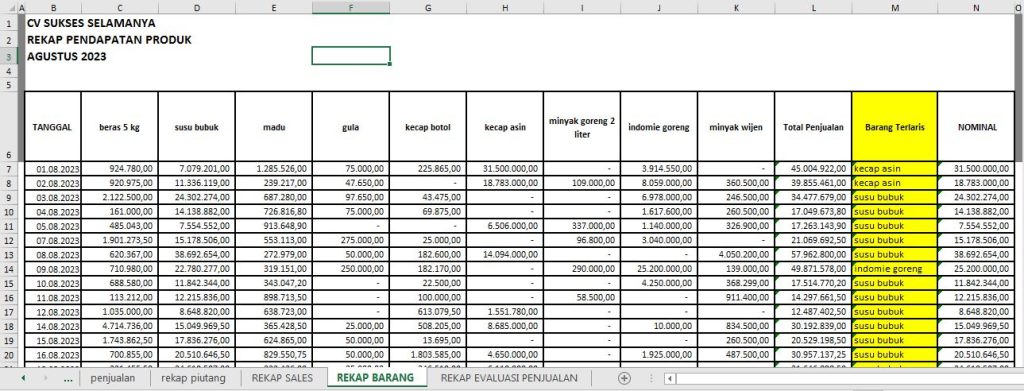Select column L header

pyautogui.click(x=813, y=7)
